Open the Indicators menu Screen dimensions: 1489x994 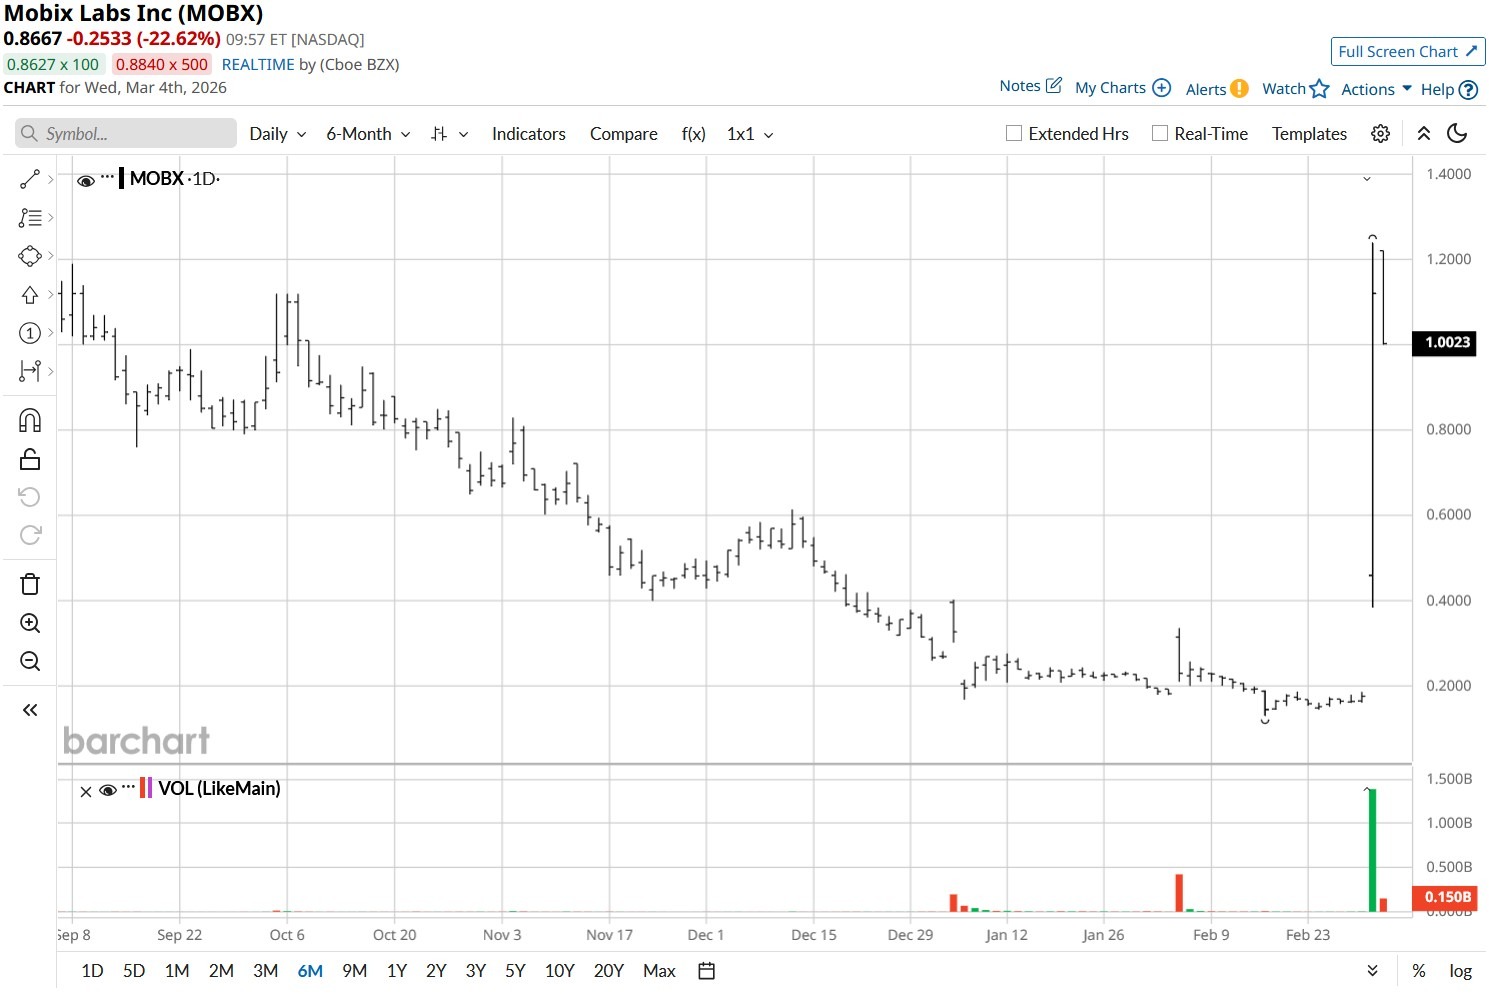(529, 134)
